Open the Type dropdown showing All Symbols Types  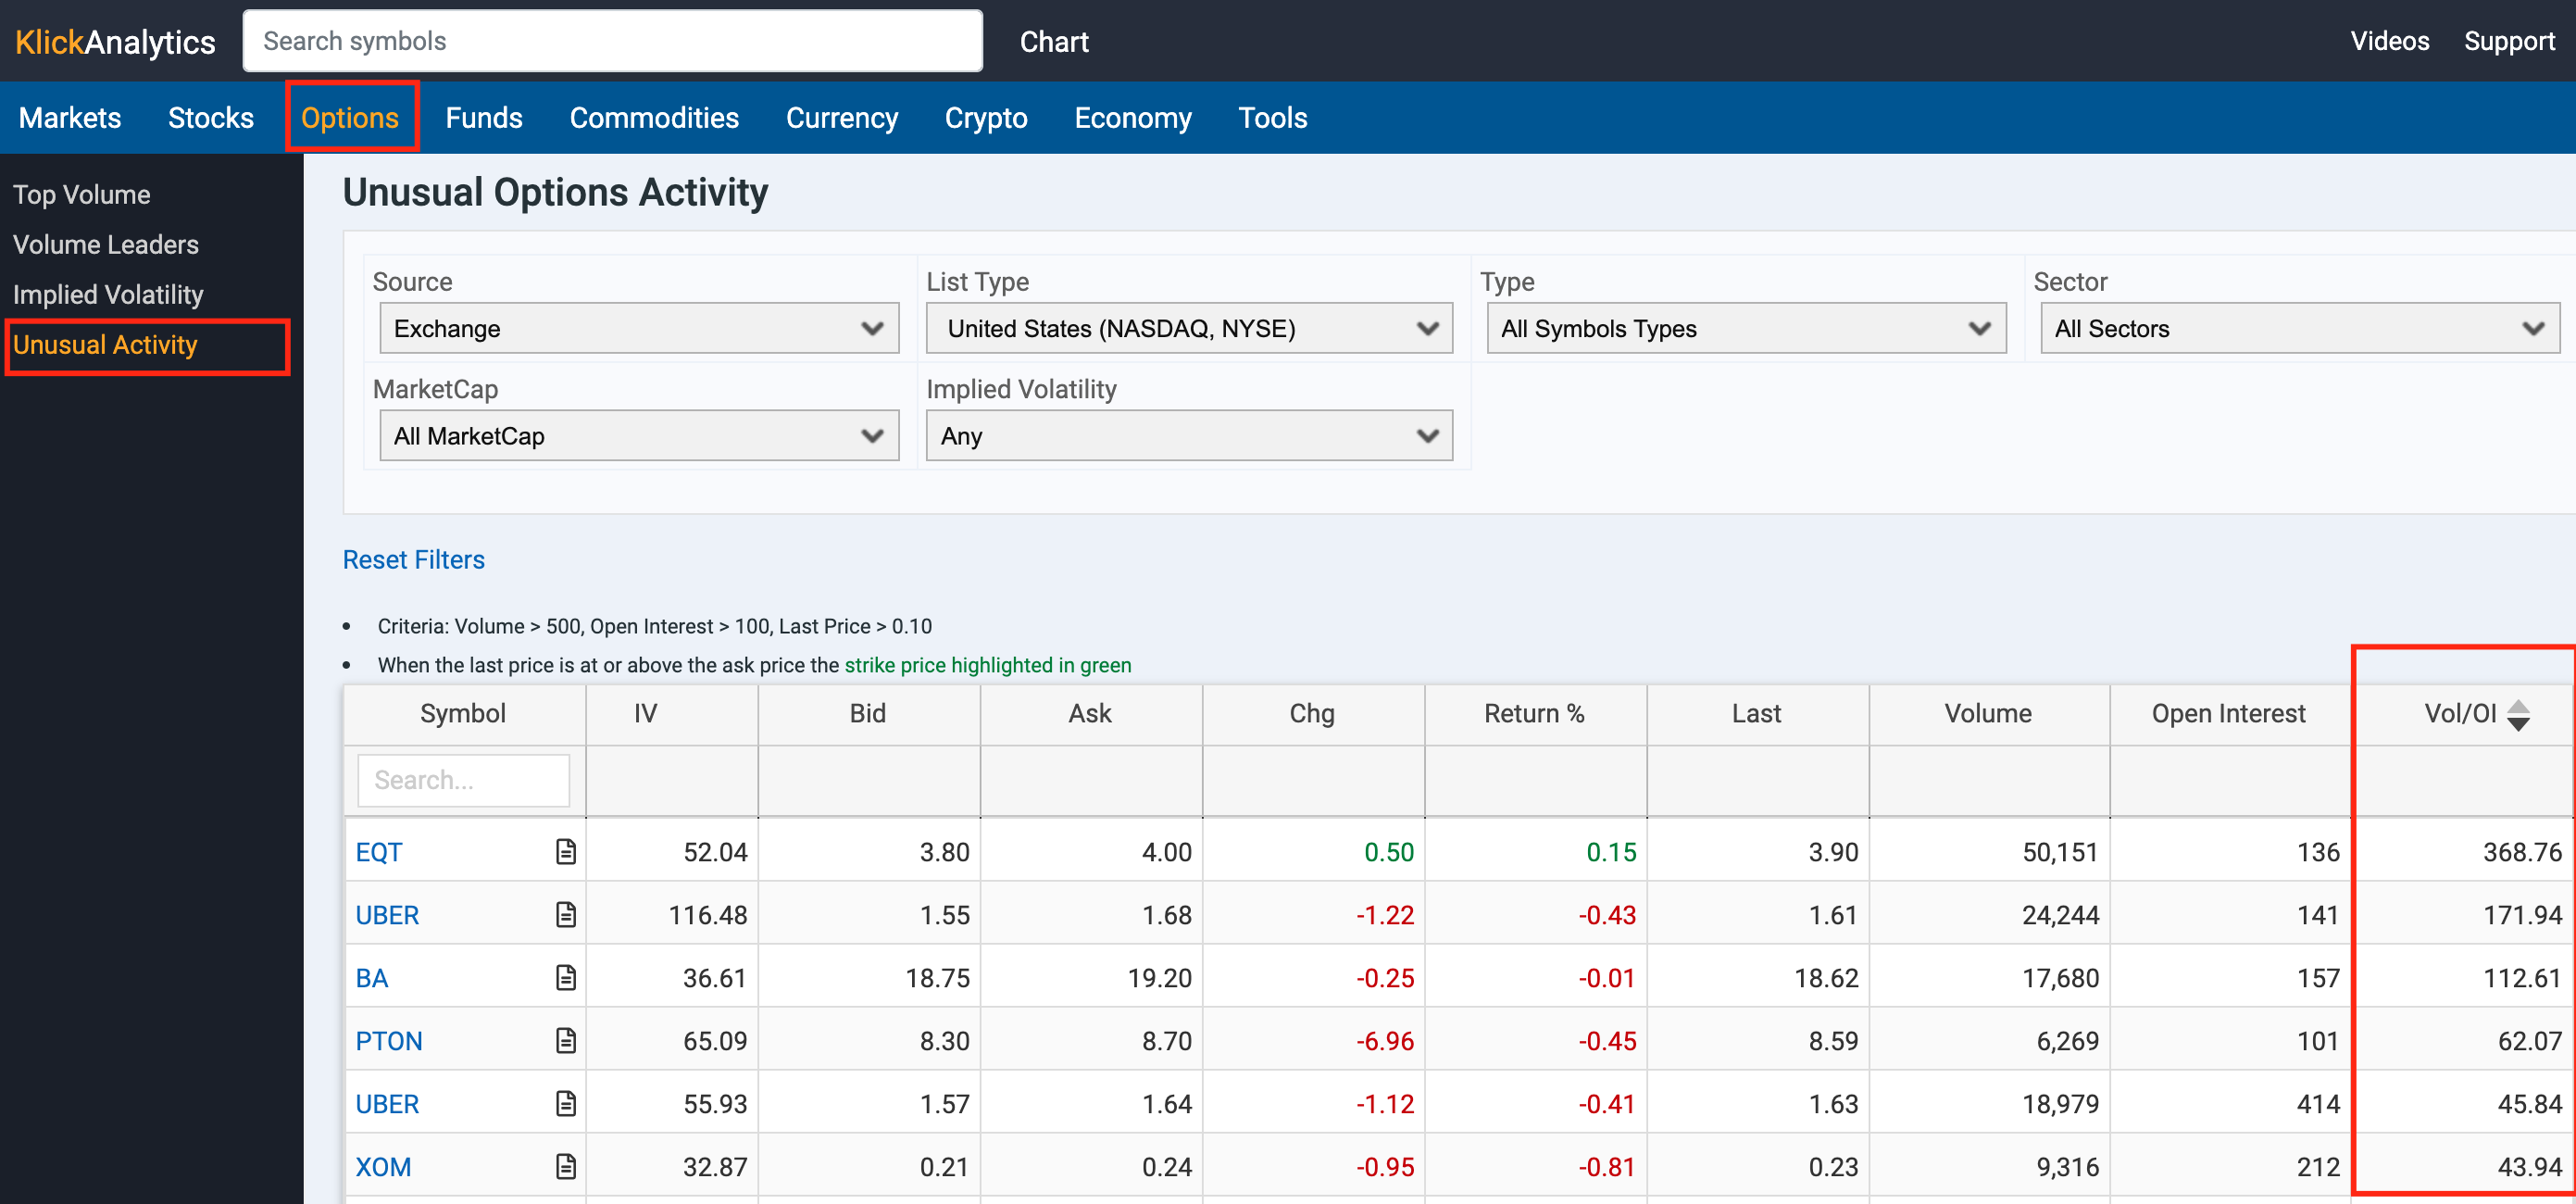click(1746, 328)
